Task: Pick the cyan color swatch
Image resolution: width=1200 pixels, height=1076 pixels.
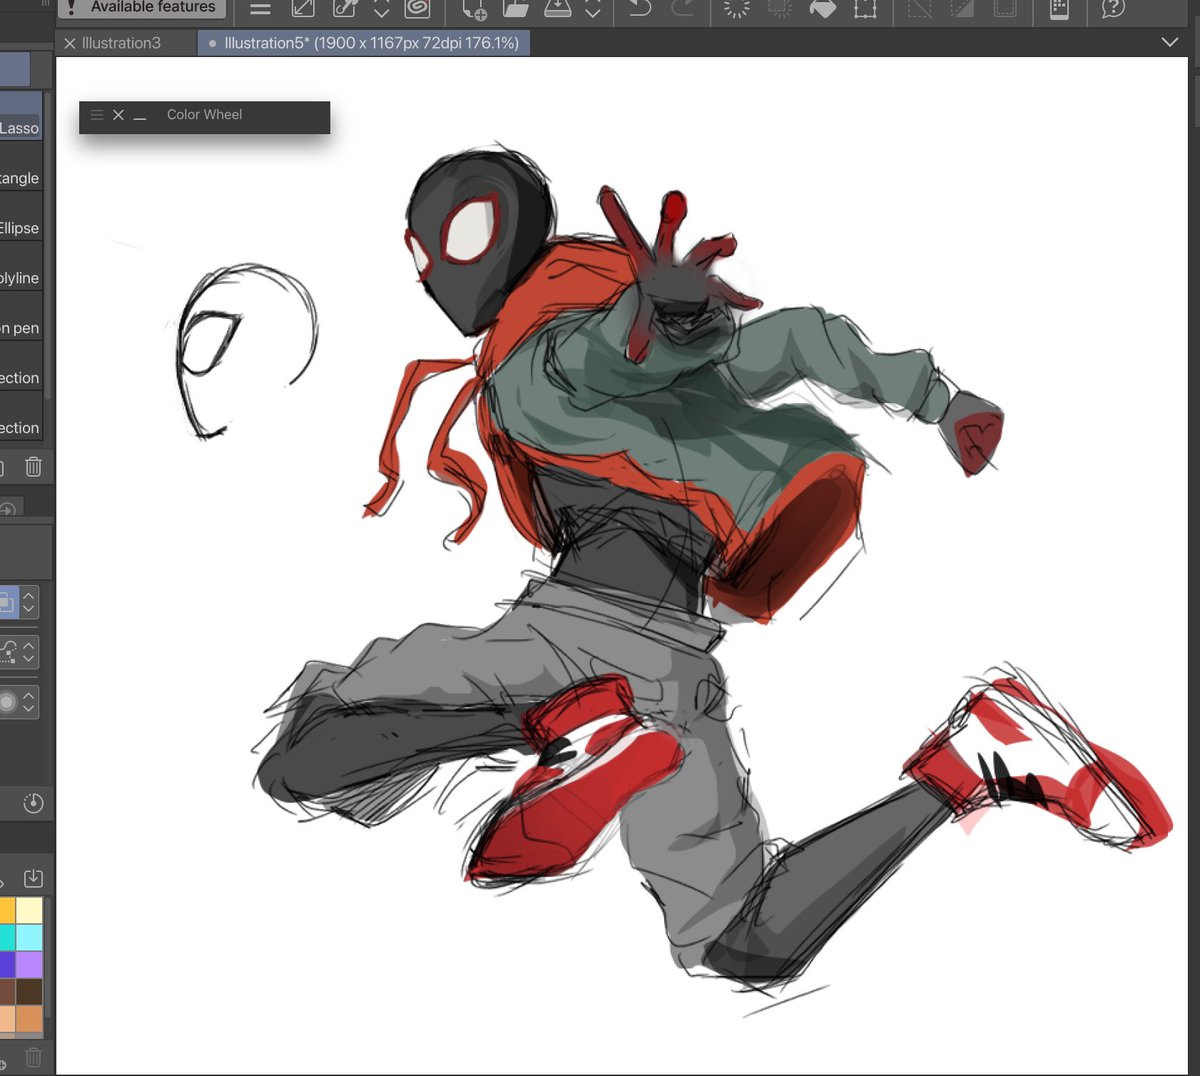Action: 7,937
